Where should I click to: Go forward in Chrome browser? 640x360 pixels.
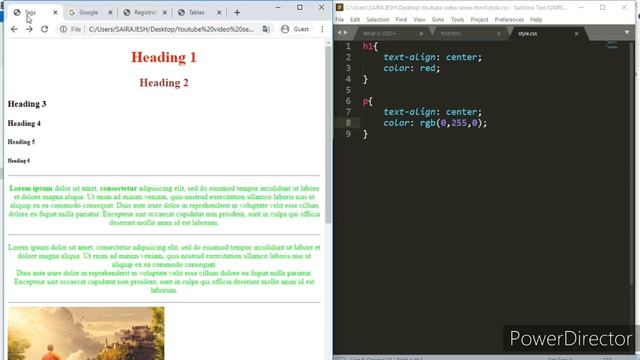pos(29,29)
